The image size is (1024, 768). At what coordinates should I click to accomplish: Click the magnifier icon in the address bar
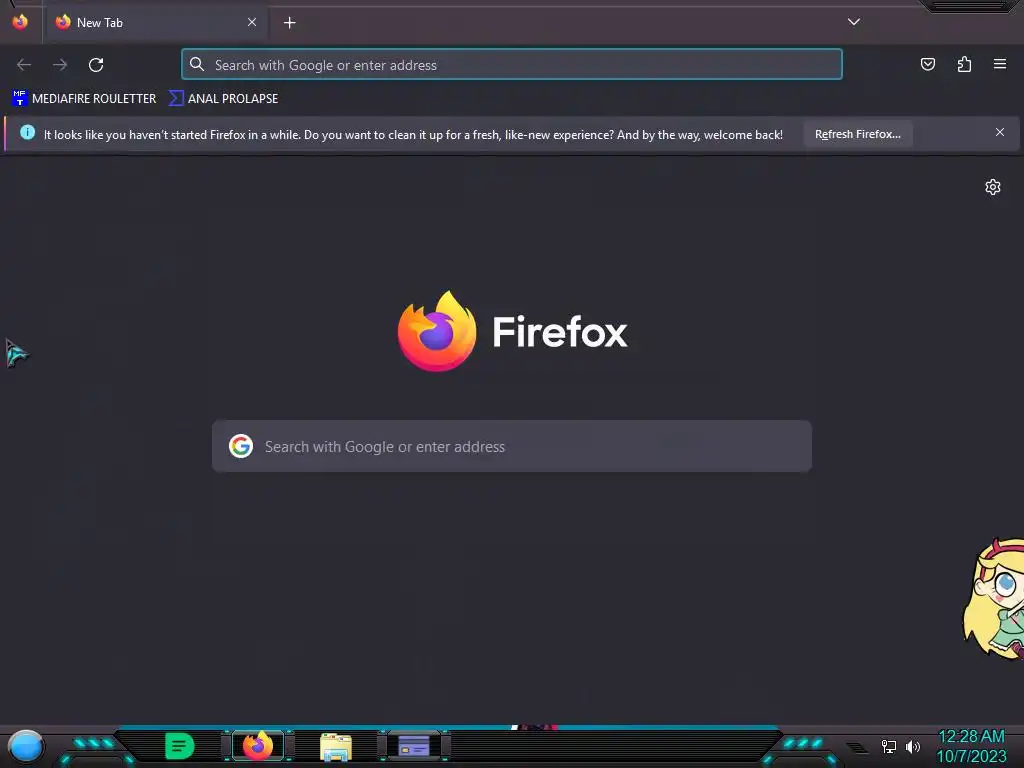pyautogui.click(x=197, y=64)
